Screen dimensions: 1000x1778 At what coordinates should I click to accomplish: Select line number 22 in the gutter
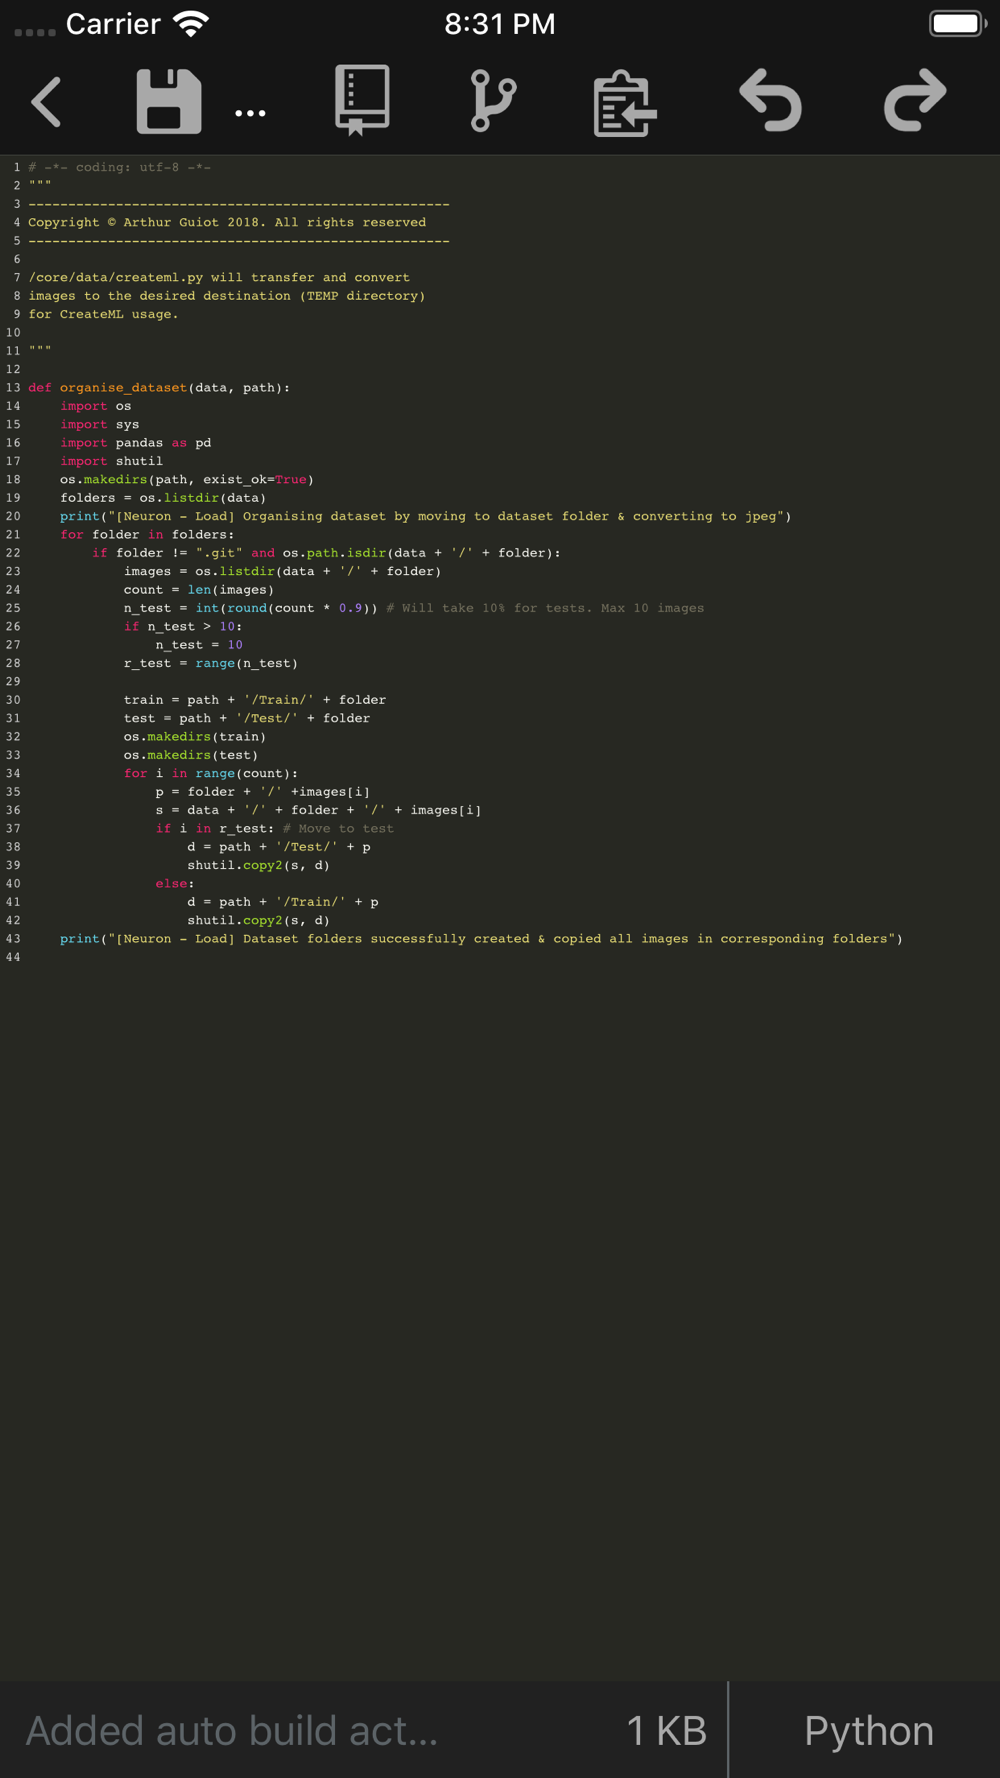(x=13, y=553)
